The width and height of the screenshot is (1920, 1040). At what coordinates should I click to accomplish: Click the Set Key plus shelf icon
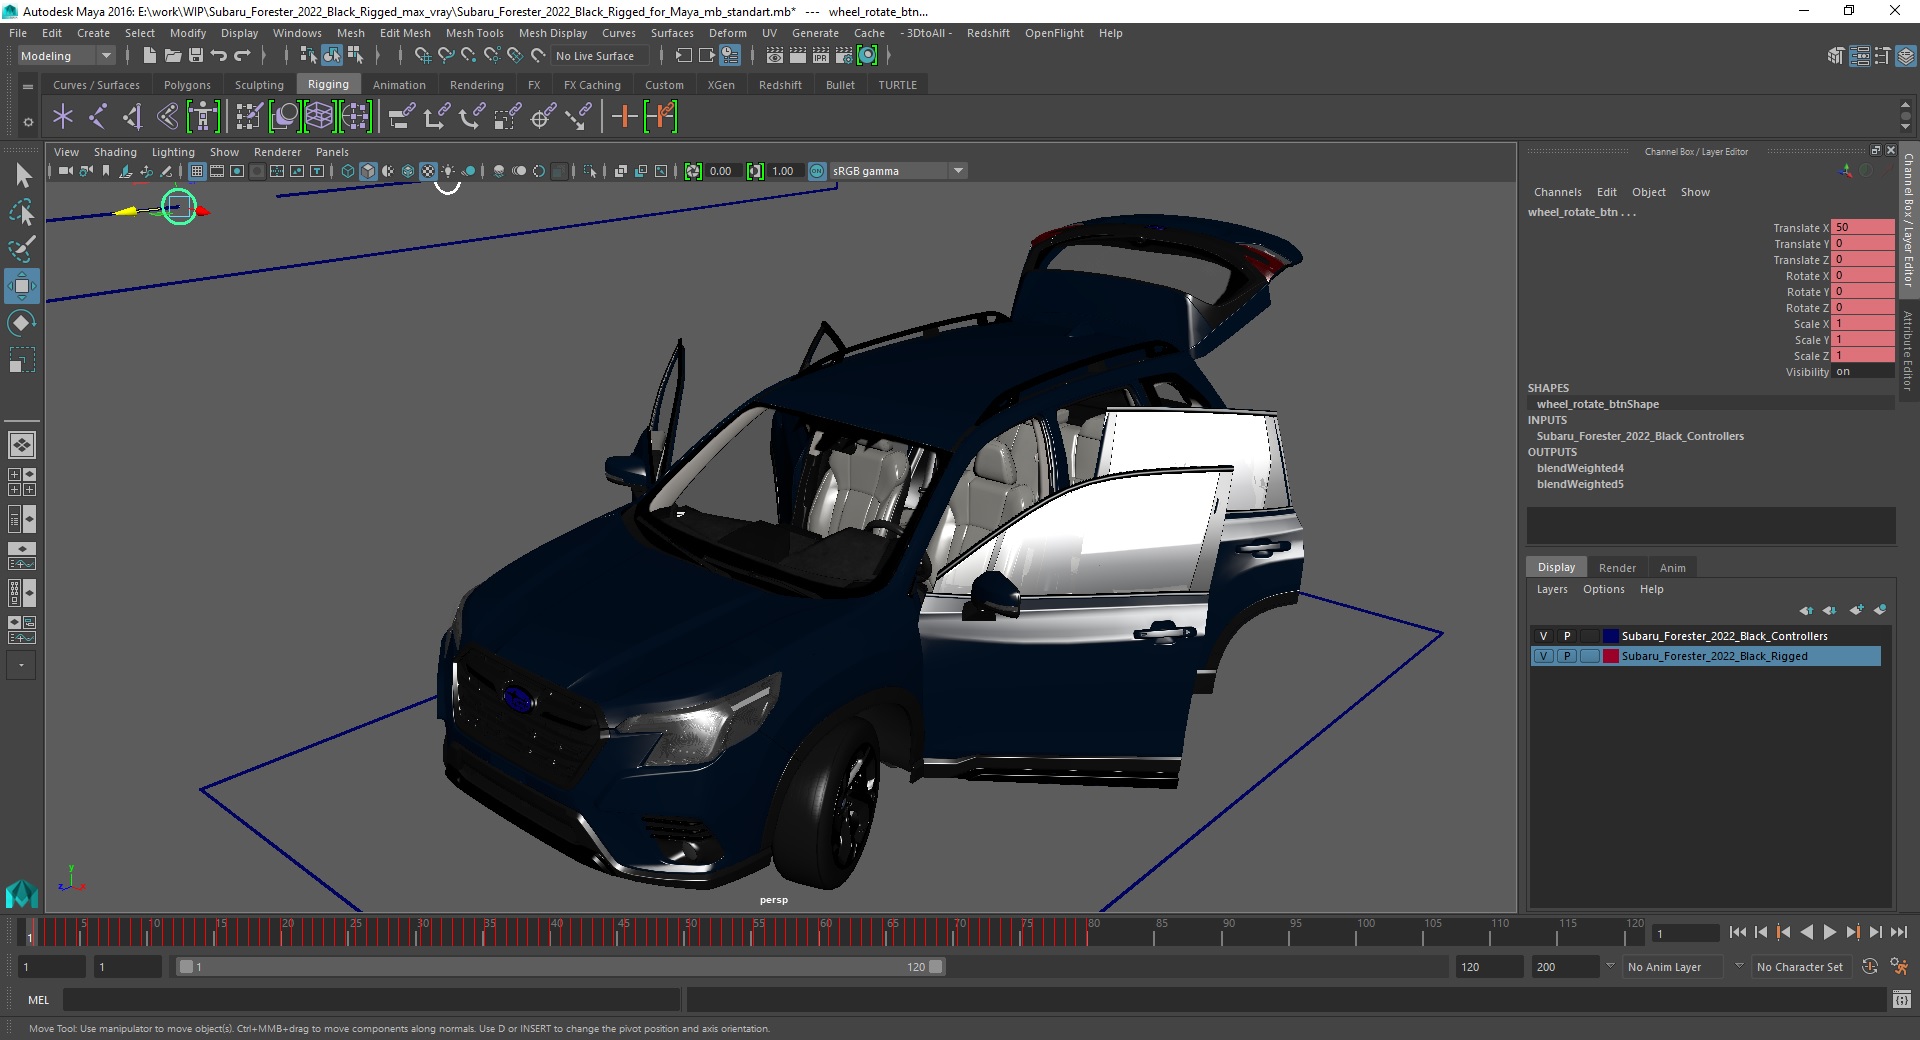pos(624,117)
